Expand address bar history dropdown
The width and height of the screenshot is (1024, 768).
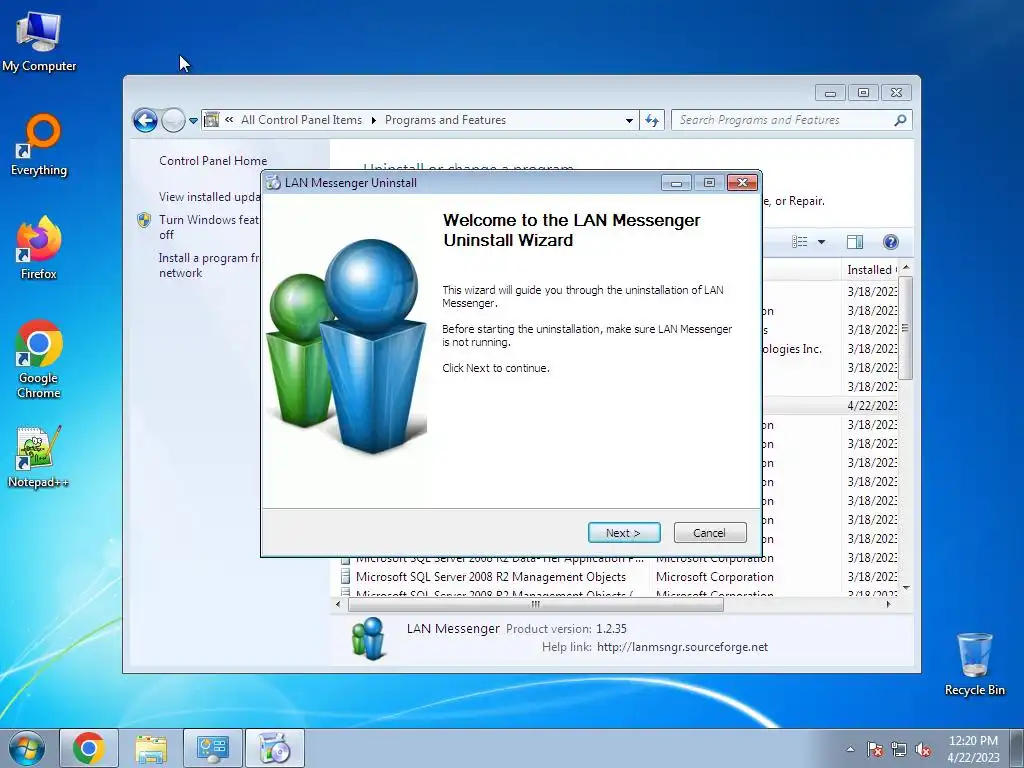pyautogui.click(x=629, y=120)
